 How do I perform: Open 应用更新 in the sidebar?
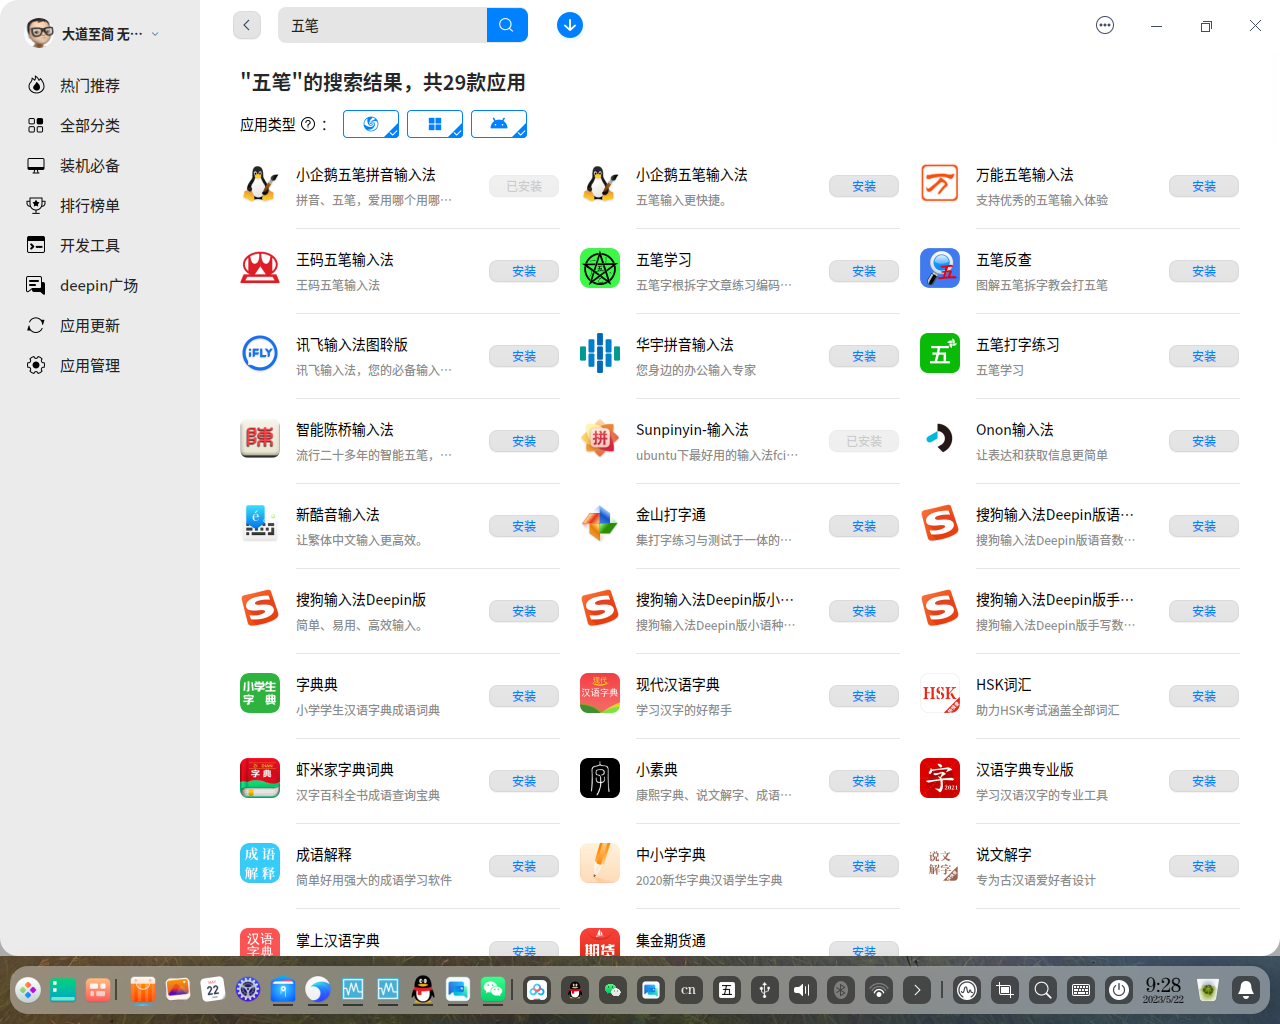pyautogui.click(x=90, y=325)
